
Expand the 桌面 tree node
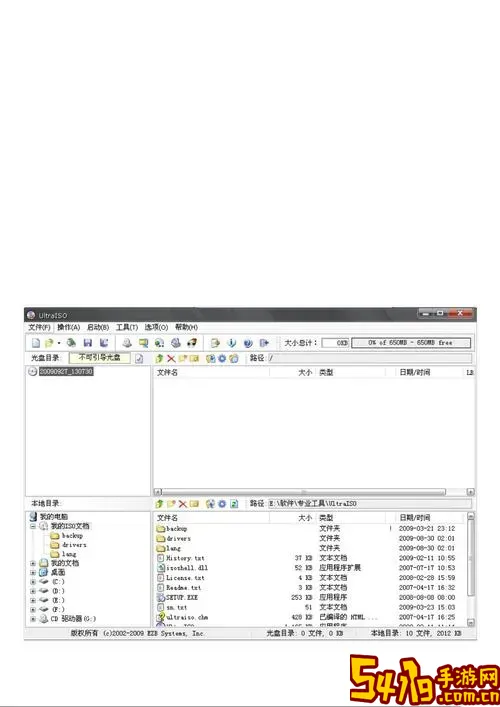point(33,573)
